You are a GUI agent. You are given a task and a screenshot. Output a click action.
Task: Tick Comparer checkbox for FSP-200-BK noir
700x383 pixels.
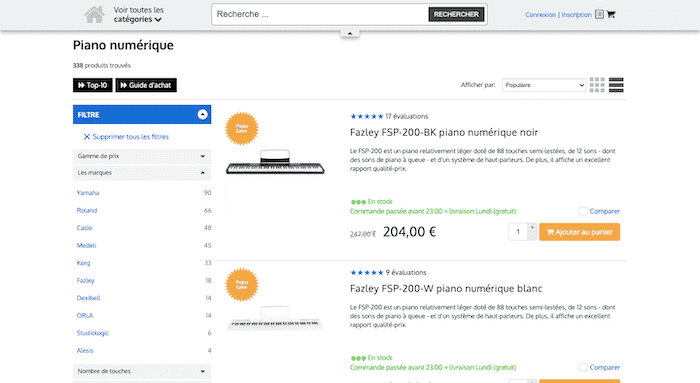583,211
